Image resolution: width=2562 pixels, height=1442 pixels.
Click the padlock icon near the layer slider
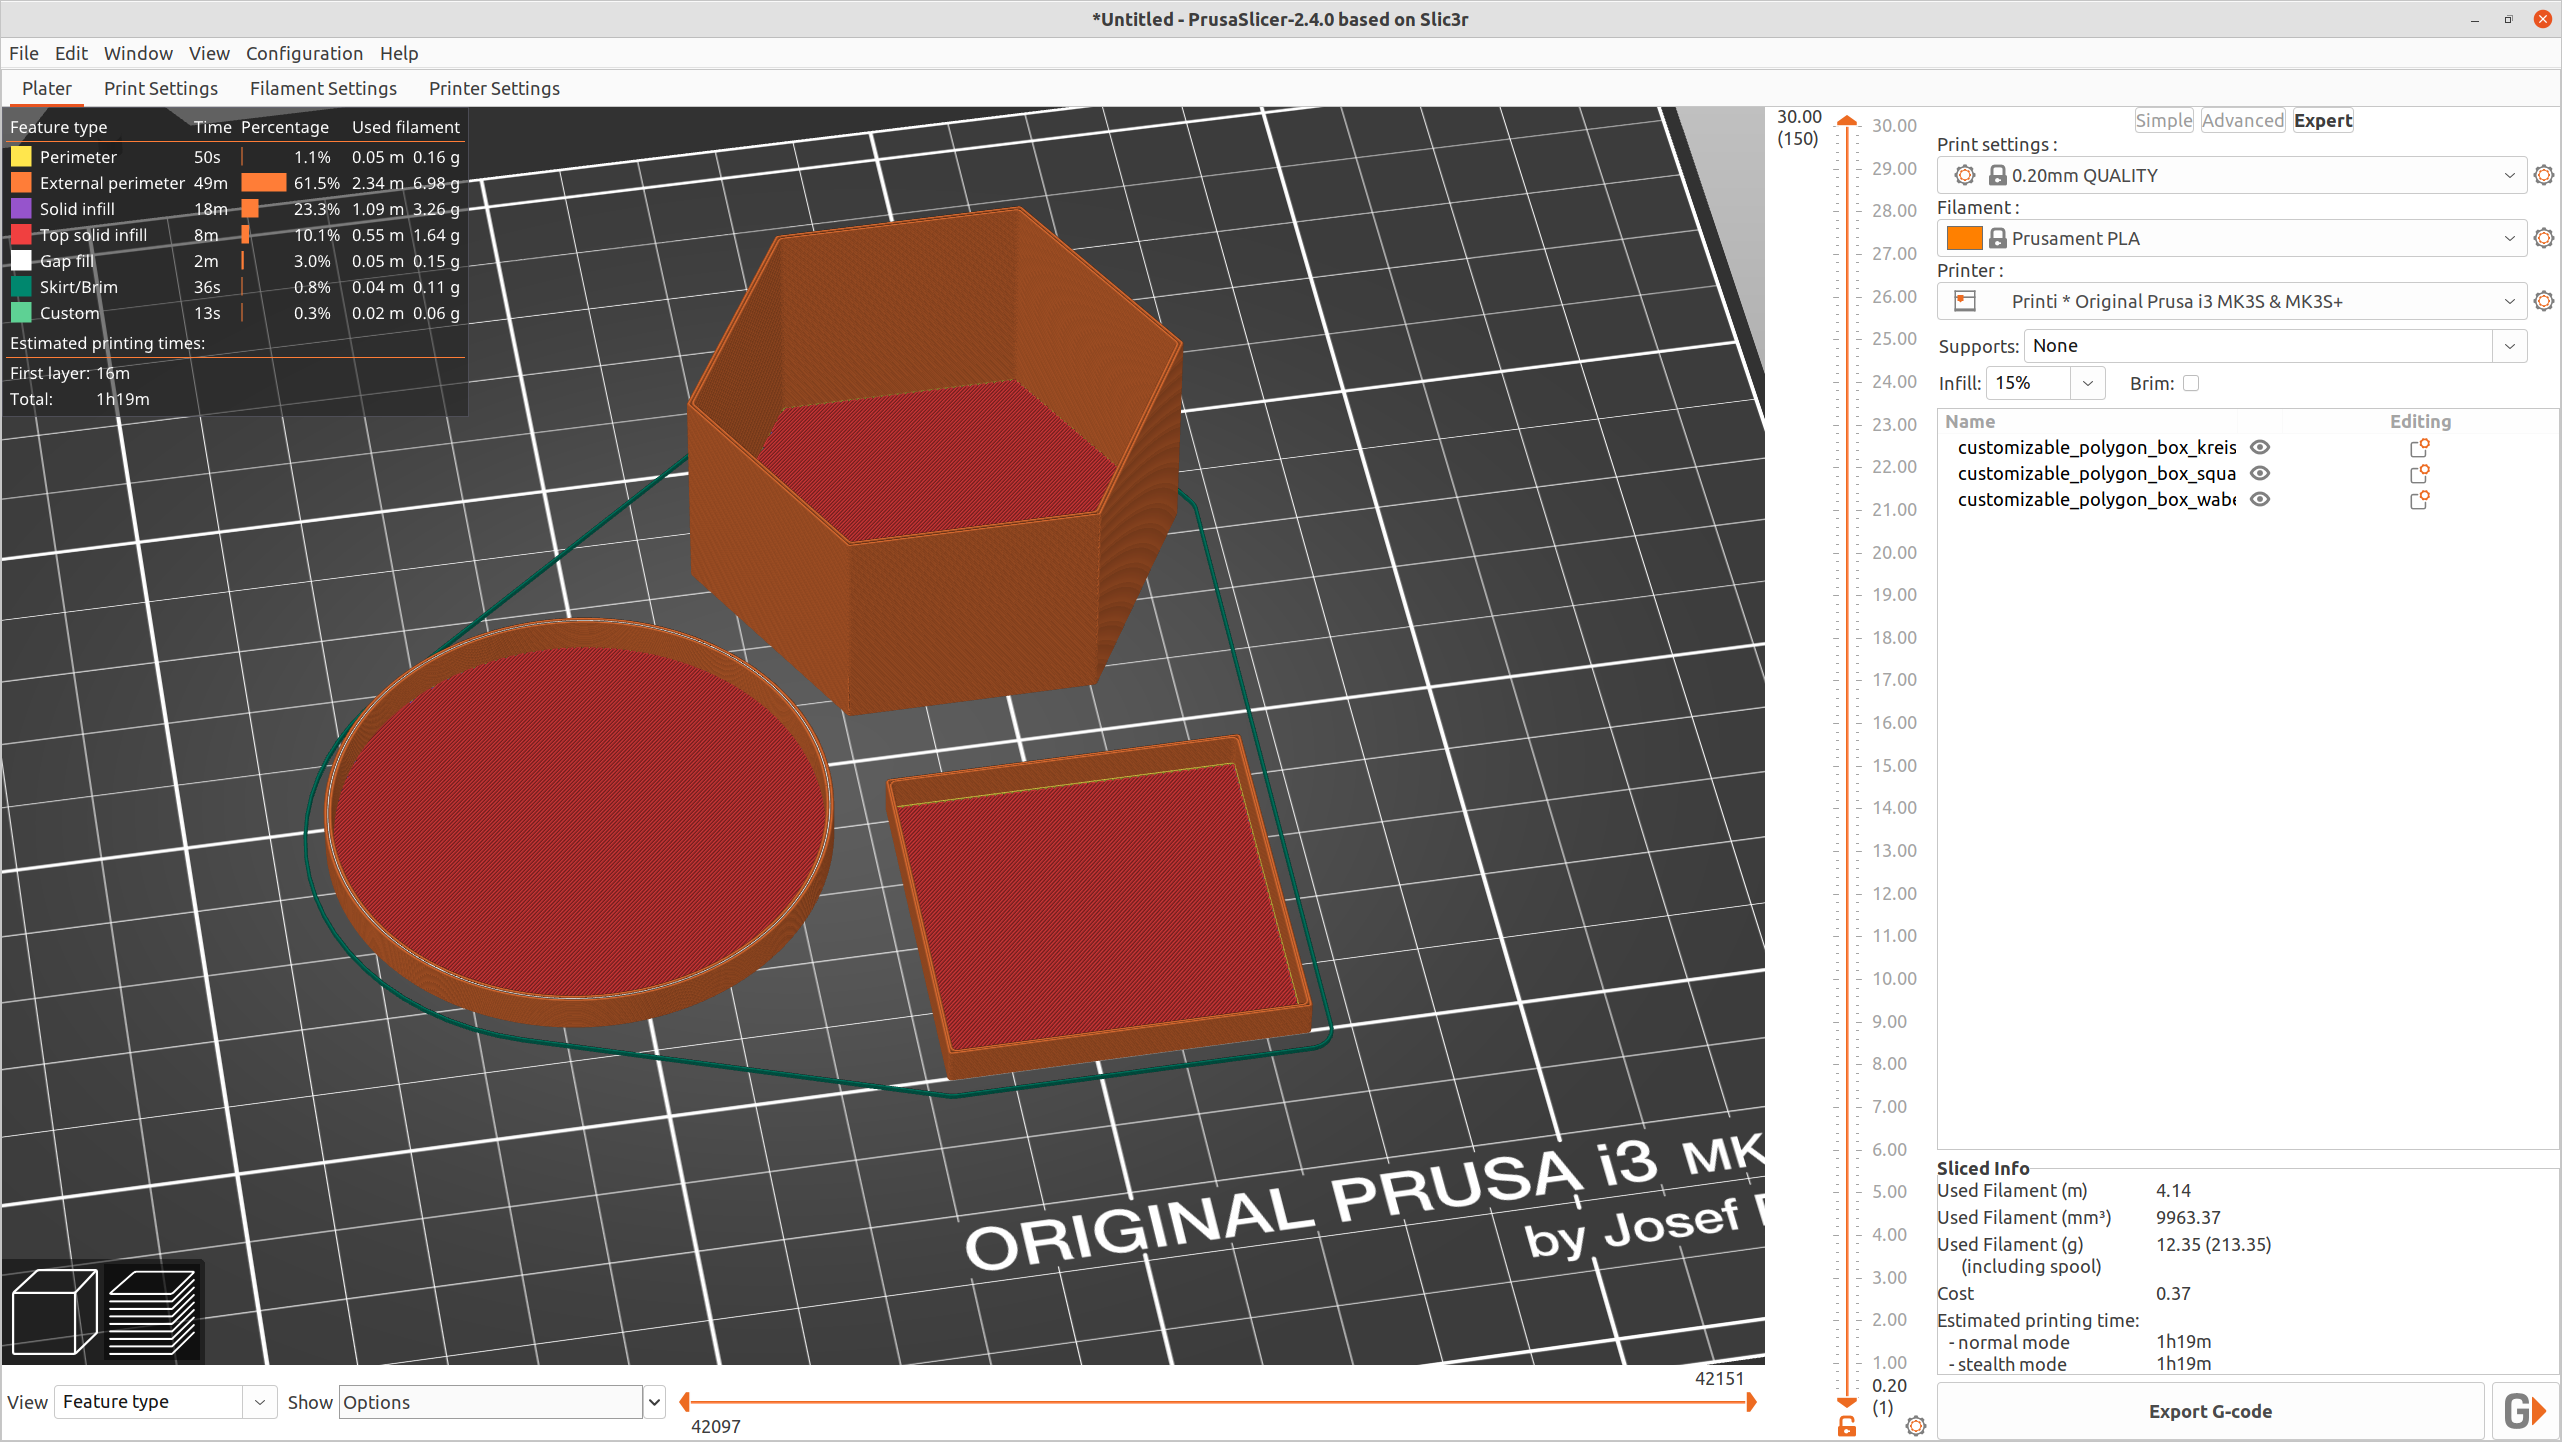(x=1846, y=1427)
